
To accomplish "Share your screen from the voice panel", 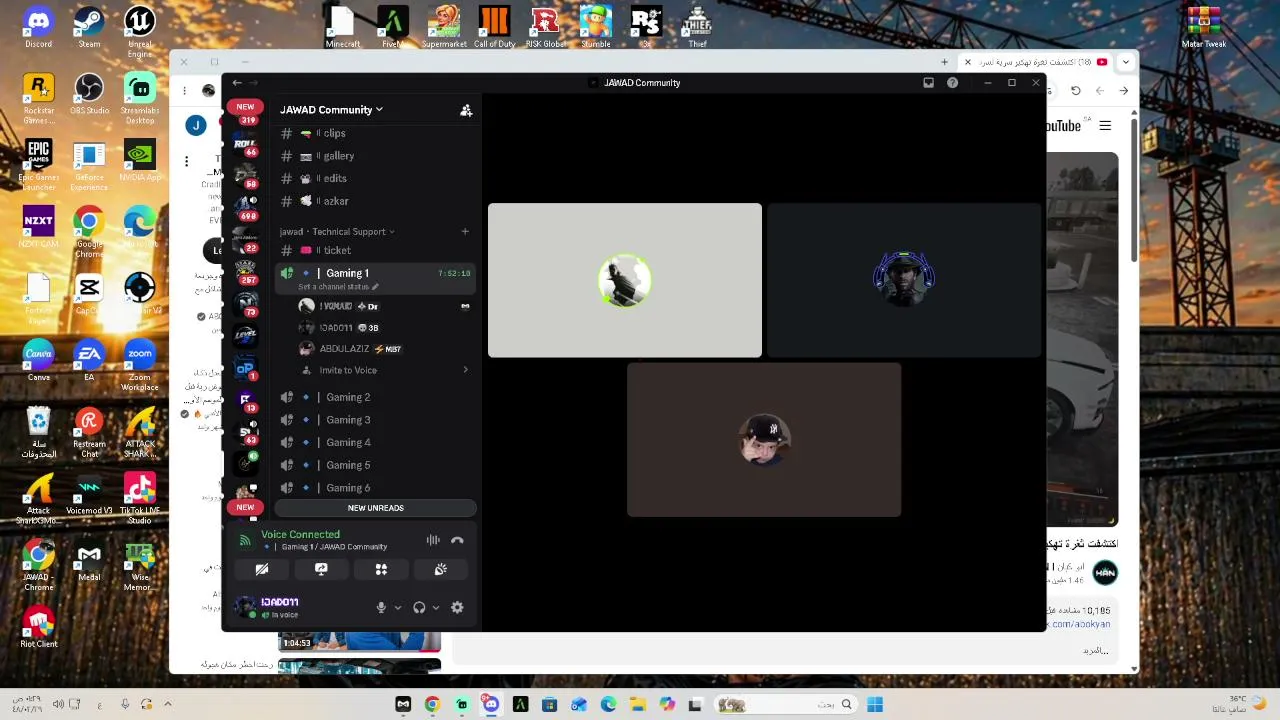I will tap(321, 569).
